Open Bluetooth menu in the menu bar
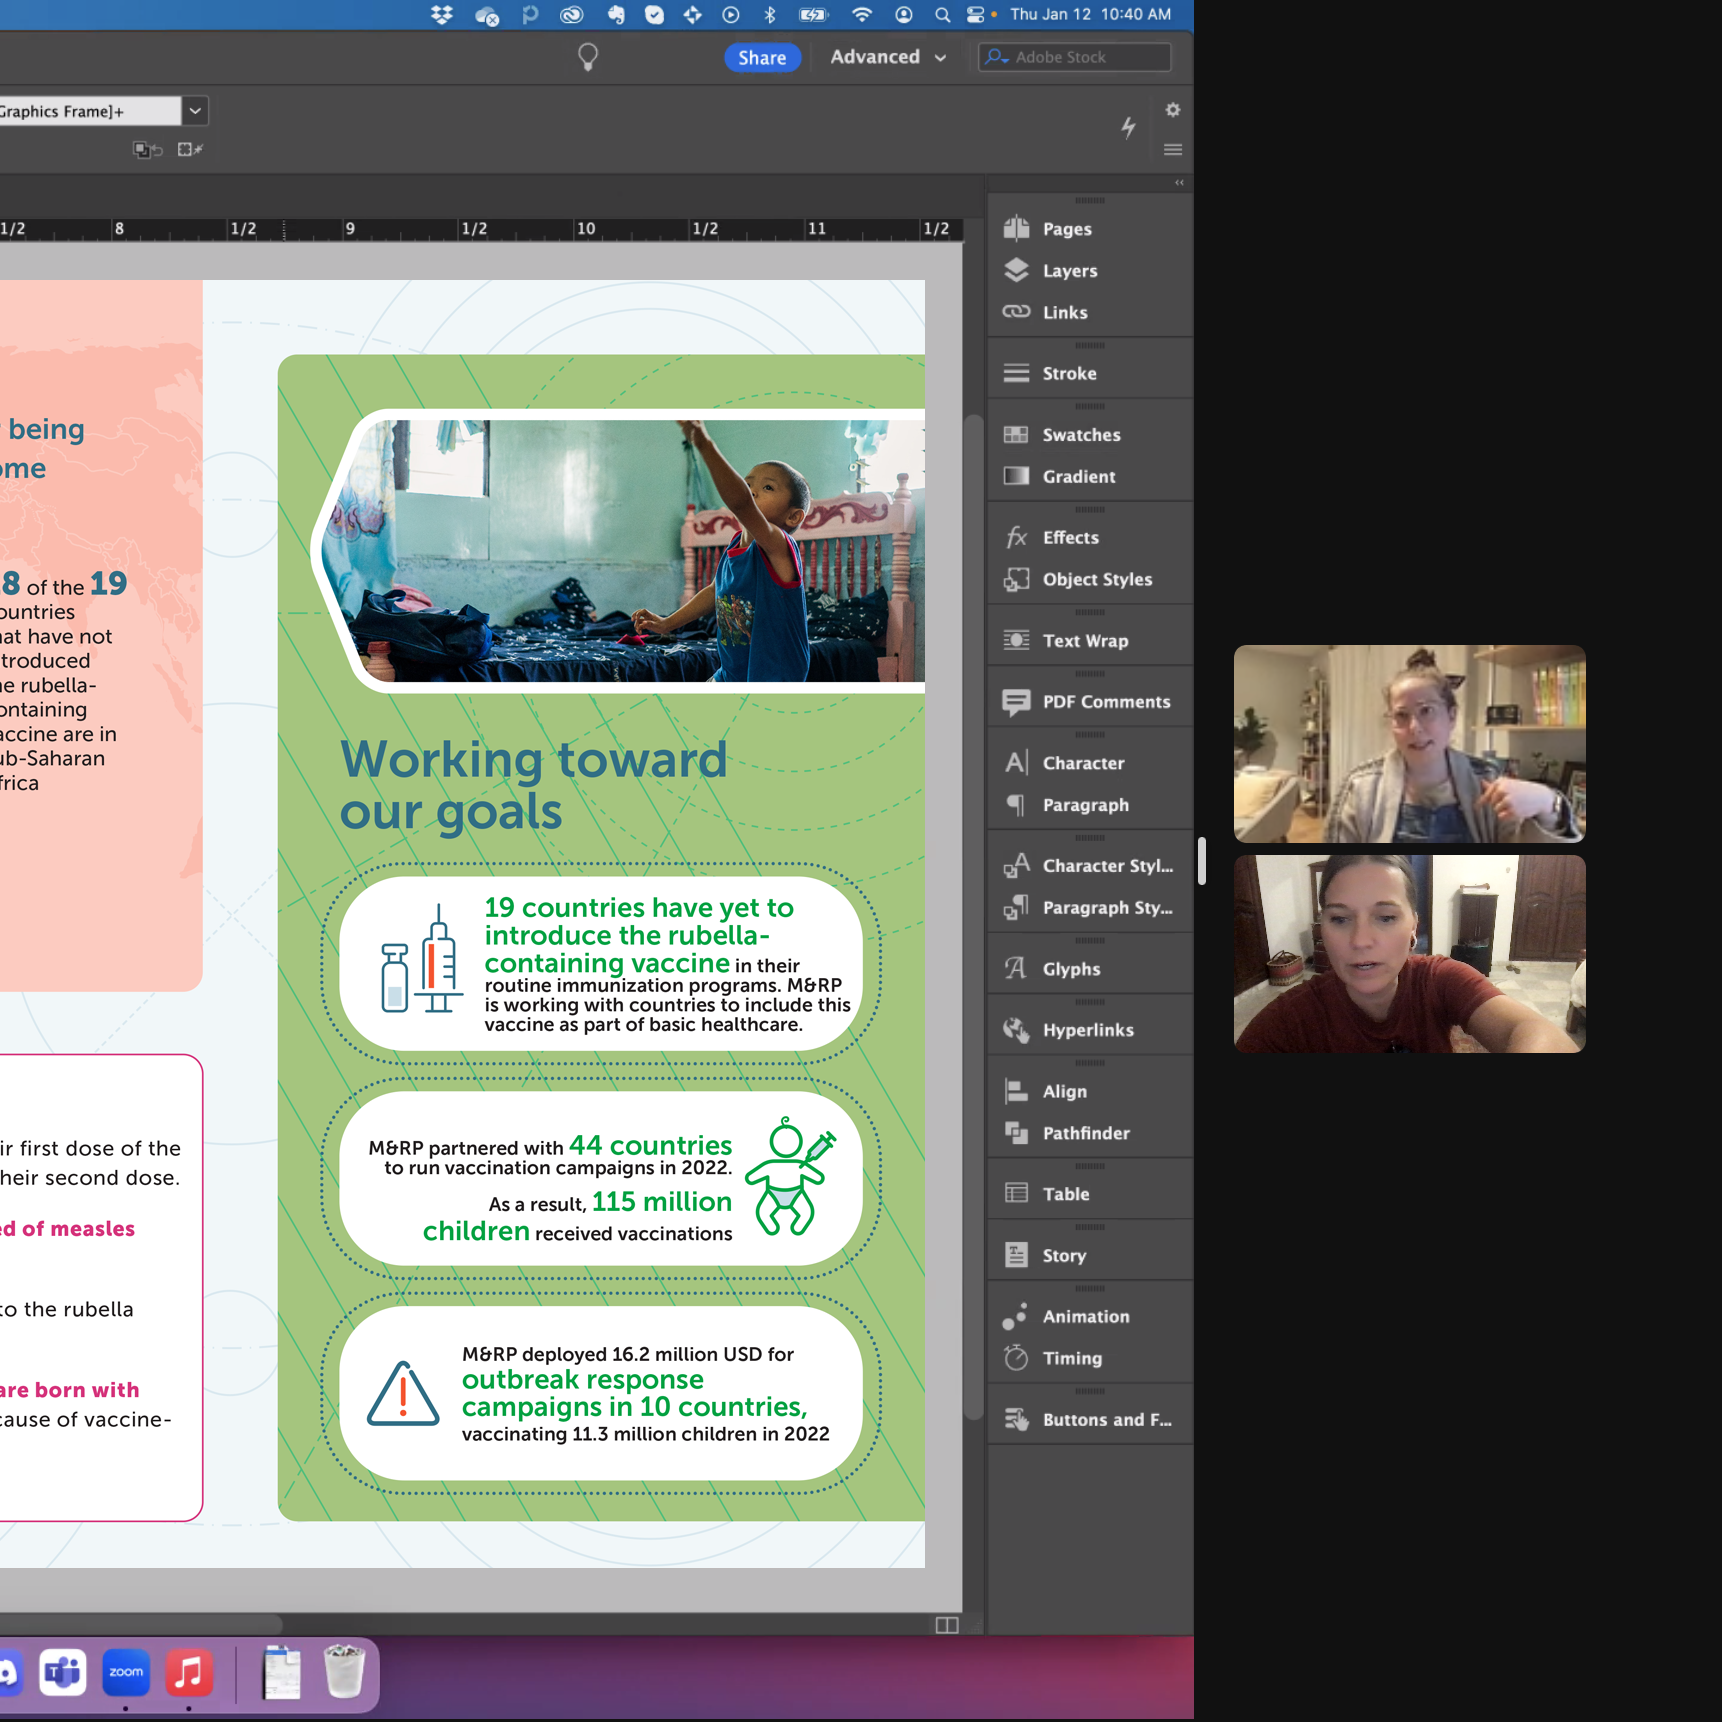The width and height of the screenshot is (1722, 1722). 770,14
